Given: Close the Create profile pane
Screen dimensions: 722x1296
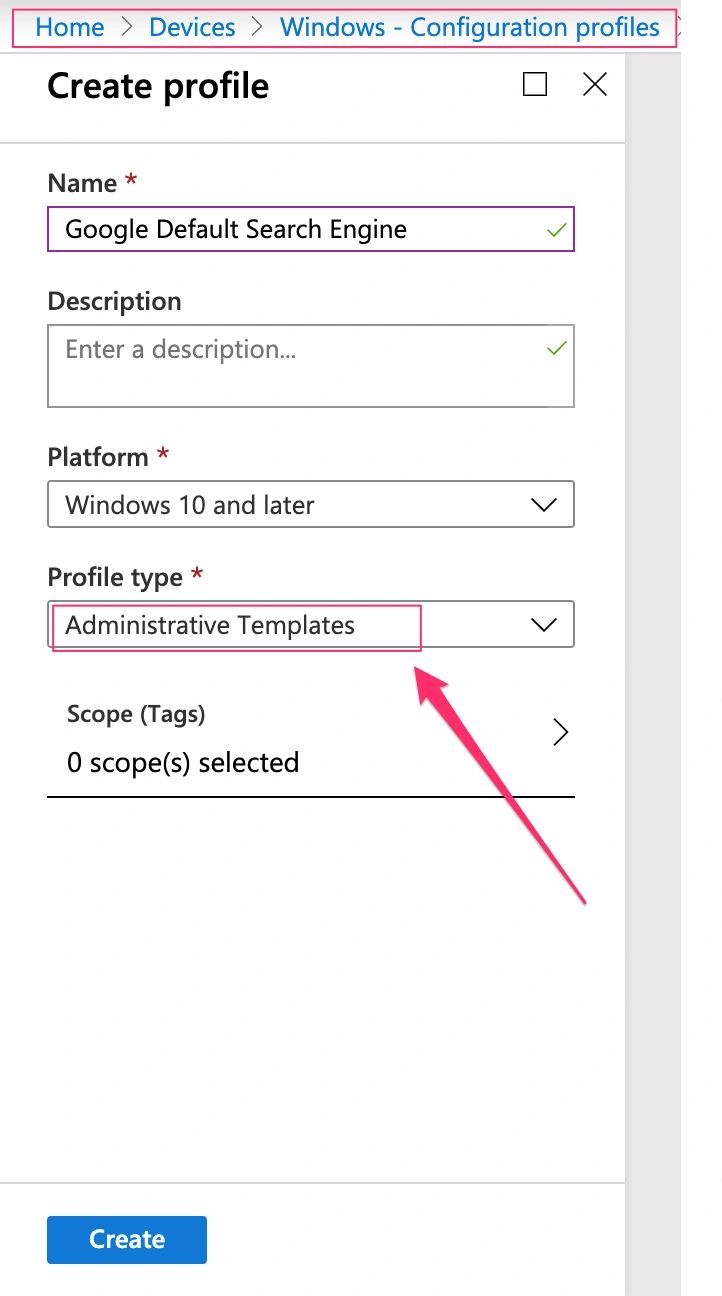Looking at the screenshot, I should coord(595,85).
